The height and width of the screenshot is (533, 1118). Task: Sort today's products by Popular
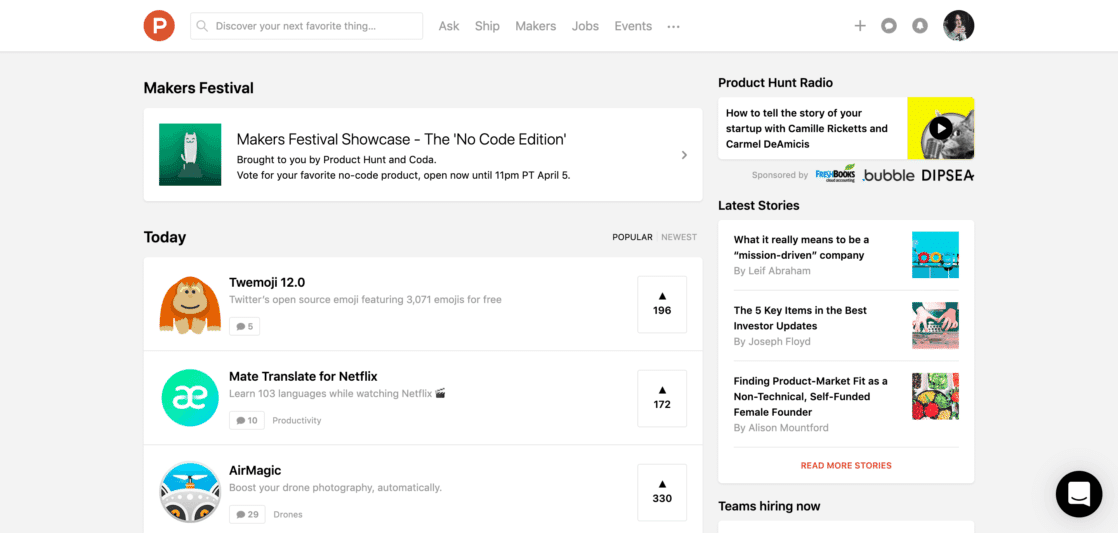coord(632,237)
